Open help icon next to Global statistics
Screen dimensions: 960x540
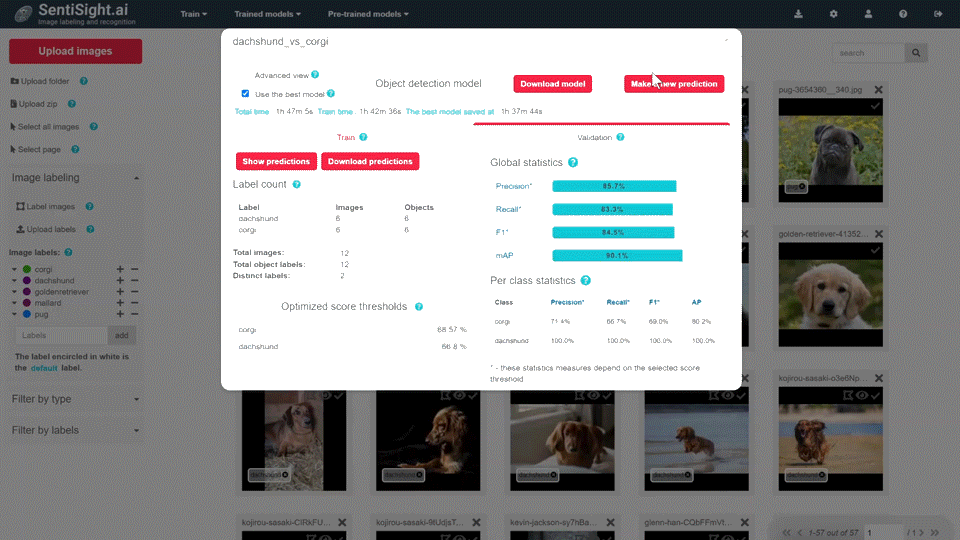point(572,162)
